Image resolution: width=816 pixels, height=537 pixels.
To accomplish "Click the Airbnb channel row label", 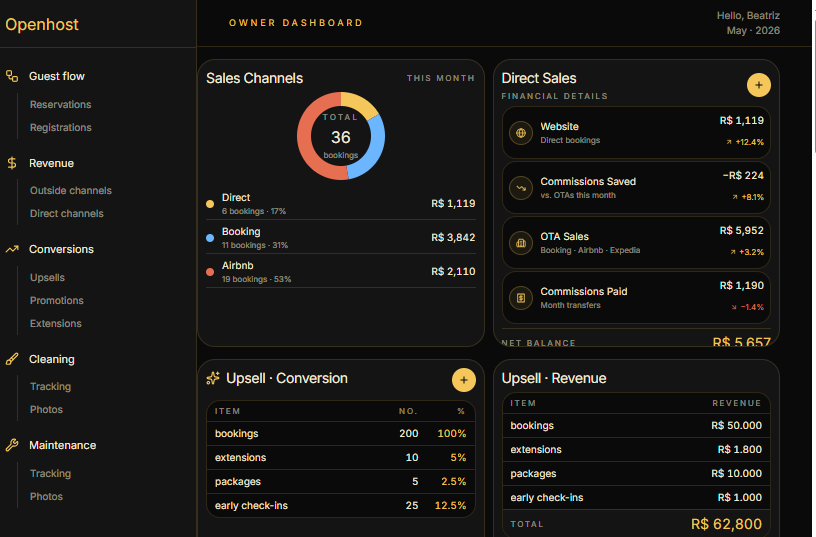I will point(237,265).
